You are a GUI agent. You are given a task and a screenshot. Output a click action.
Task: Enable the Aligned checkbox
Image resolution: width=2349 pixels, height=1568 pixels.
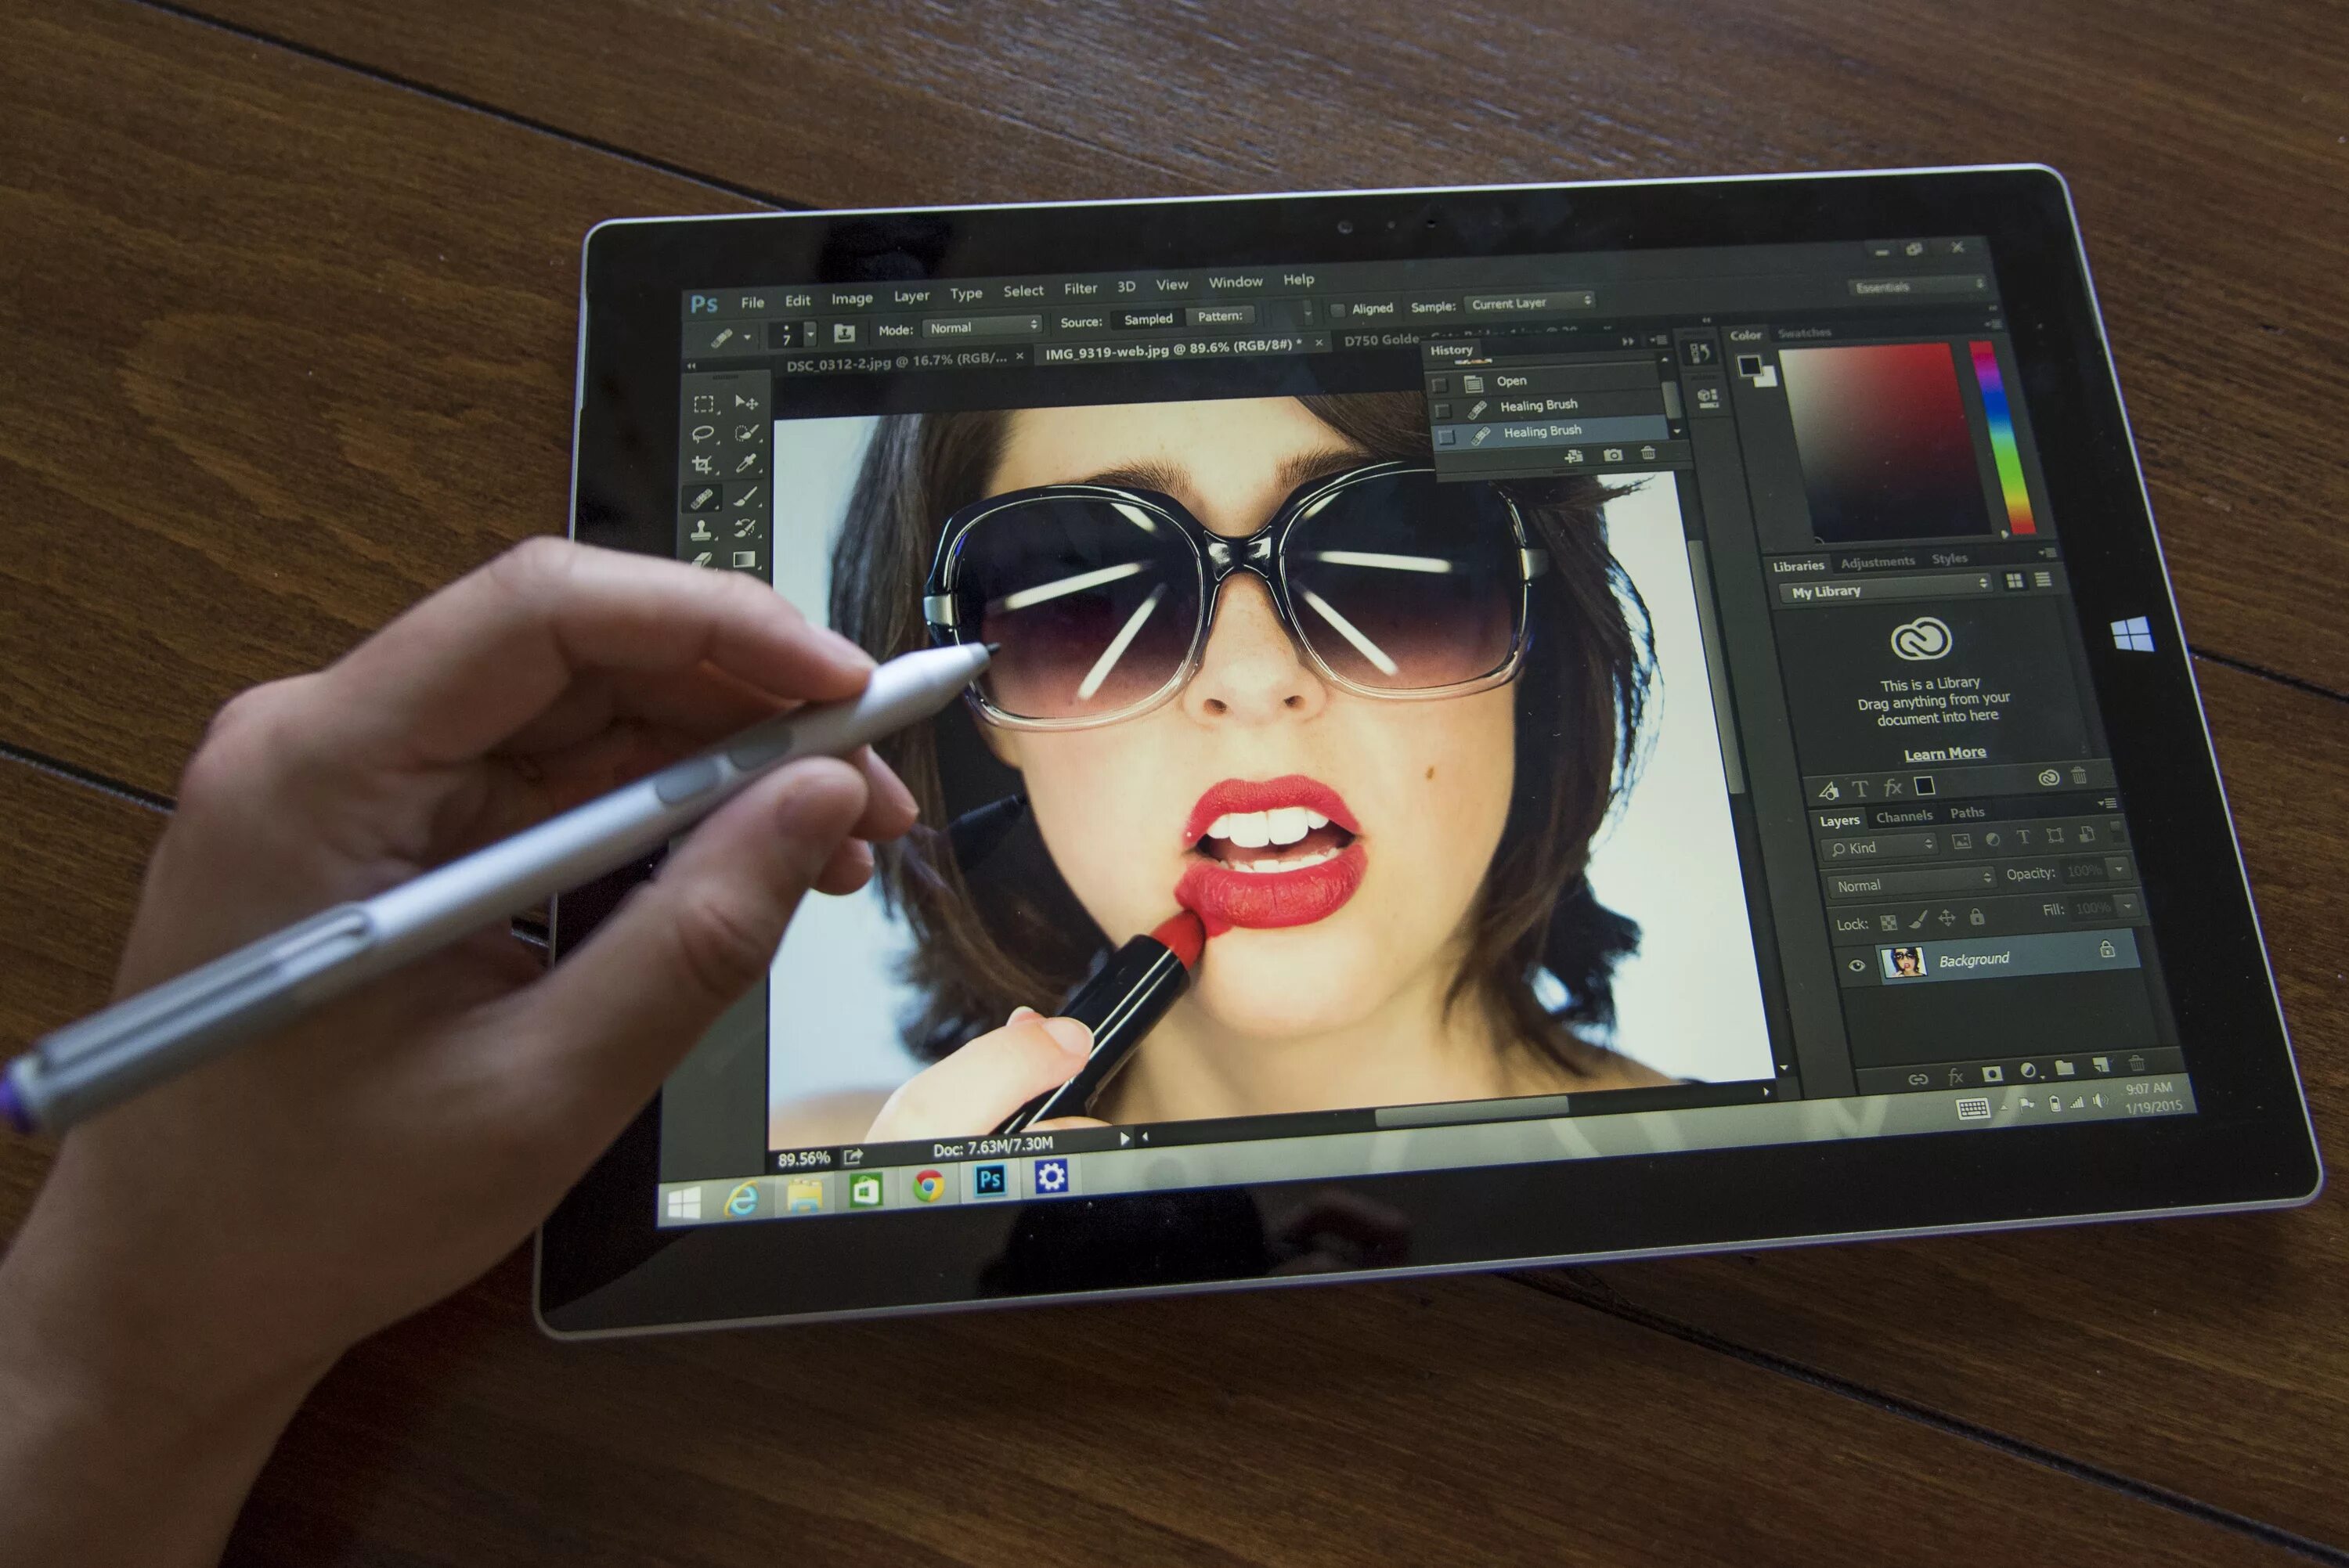(x=1338, y=310)
